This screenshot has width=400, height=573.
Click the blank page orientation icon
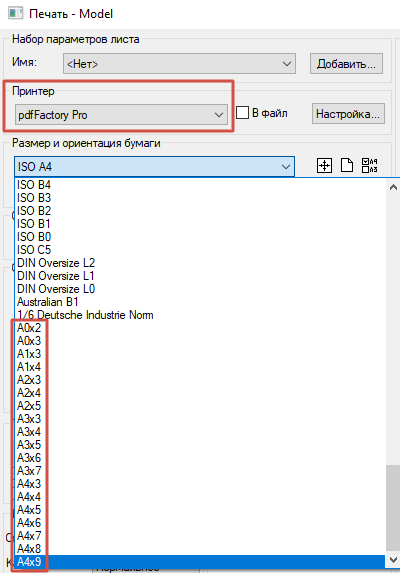pyautogui.click(x=347, y=166)
